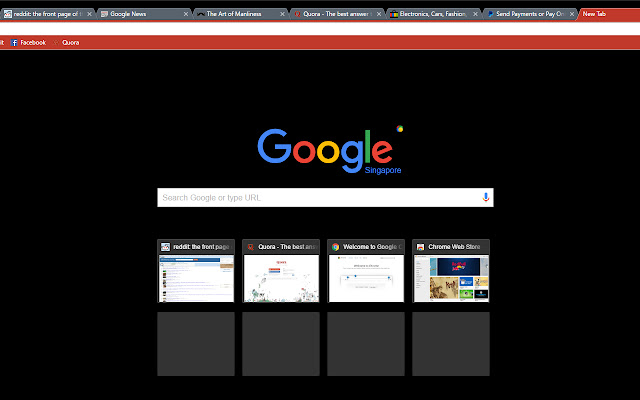The height and width of the screenshot is (400, 640).
Task: Click in the browser address bar
Action: pyautogui.click(x=320, y=29)
